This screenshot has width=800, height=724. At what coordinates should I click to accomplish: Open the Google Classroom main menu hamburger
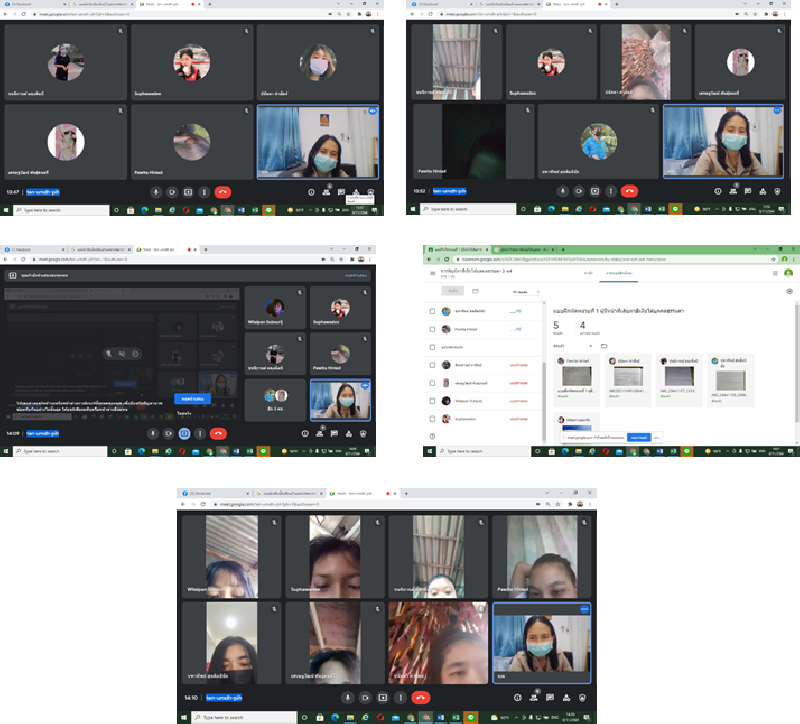coord(432,273)
